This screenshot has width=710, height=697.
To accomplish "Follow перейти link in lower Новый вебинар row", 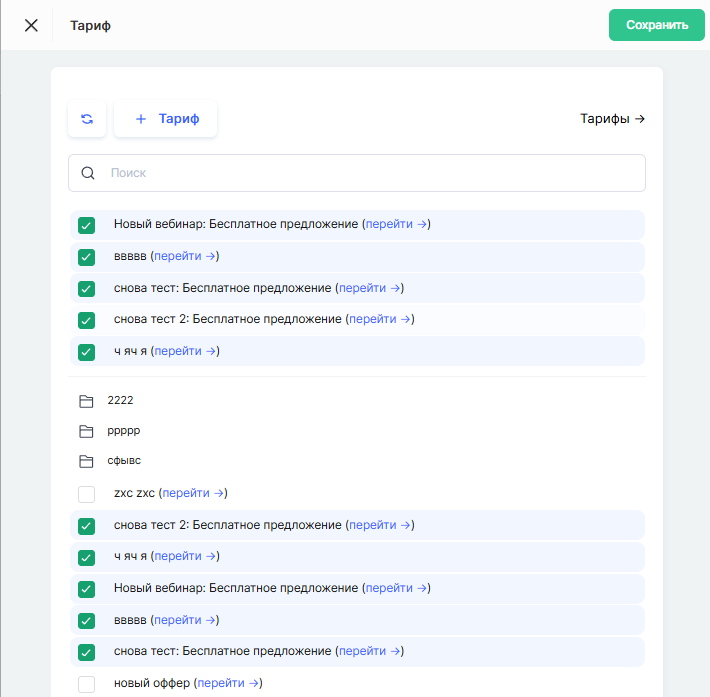I will point(396,588).
